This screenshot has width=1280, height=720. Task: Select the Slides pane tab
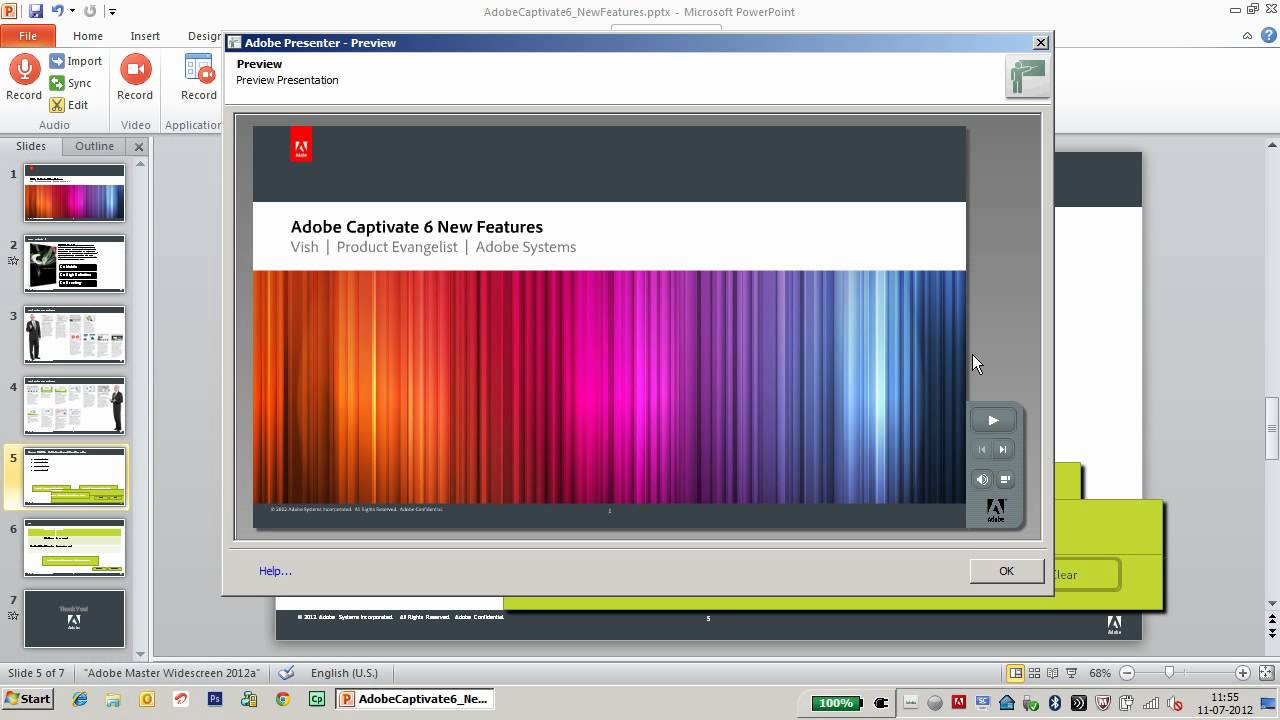[x=31, y=146]
